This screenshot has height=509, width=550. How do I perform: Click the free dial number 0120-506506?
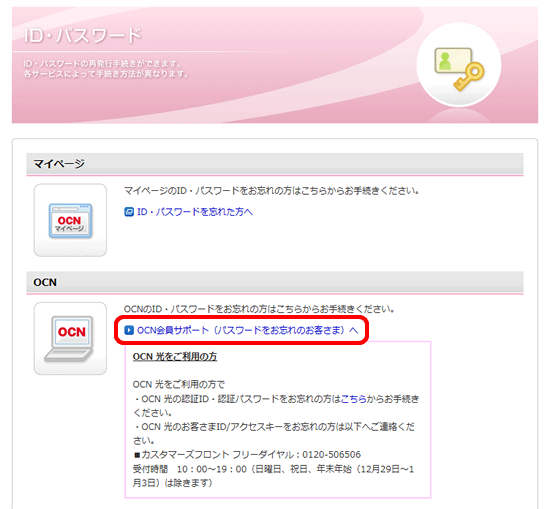click(331, 455)
